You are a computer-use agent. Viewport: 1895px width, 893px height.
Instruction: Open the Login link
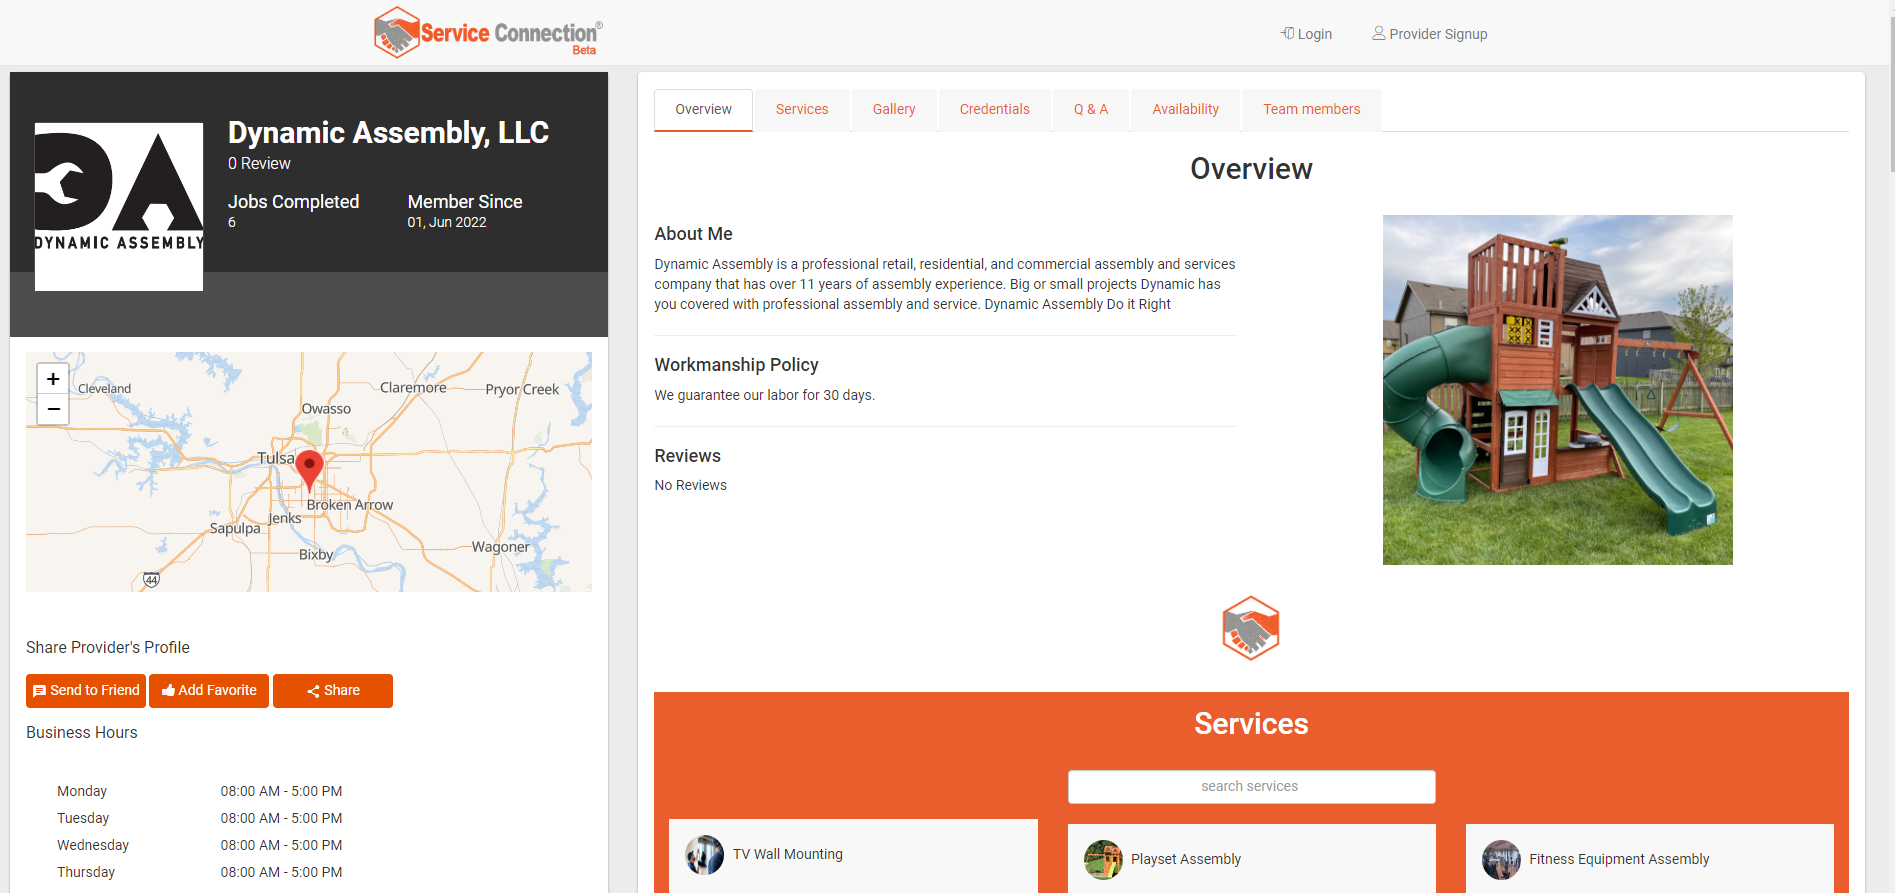point(1306,34)
